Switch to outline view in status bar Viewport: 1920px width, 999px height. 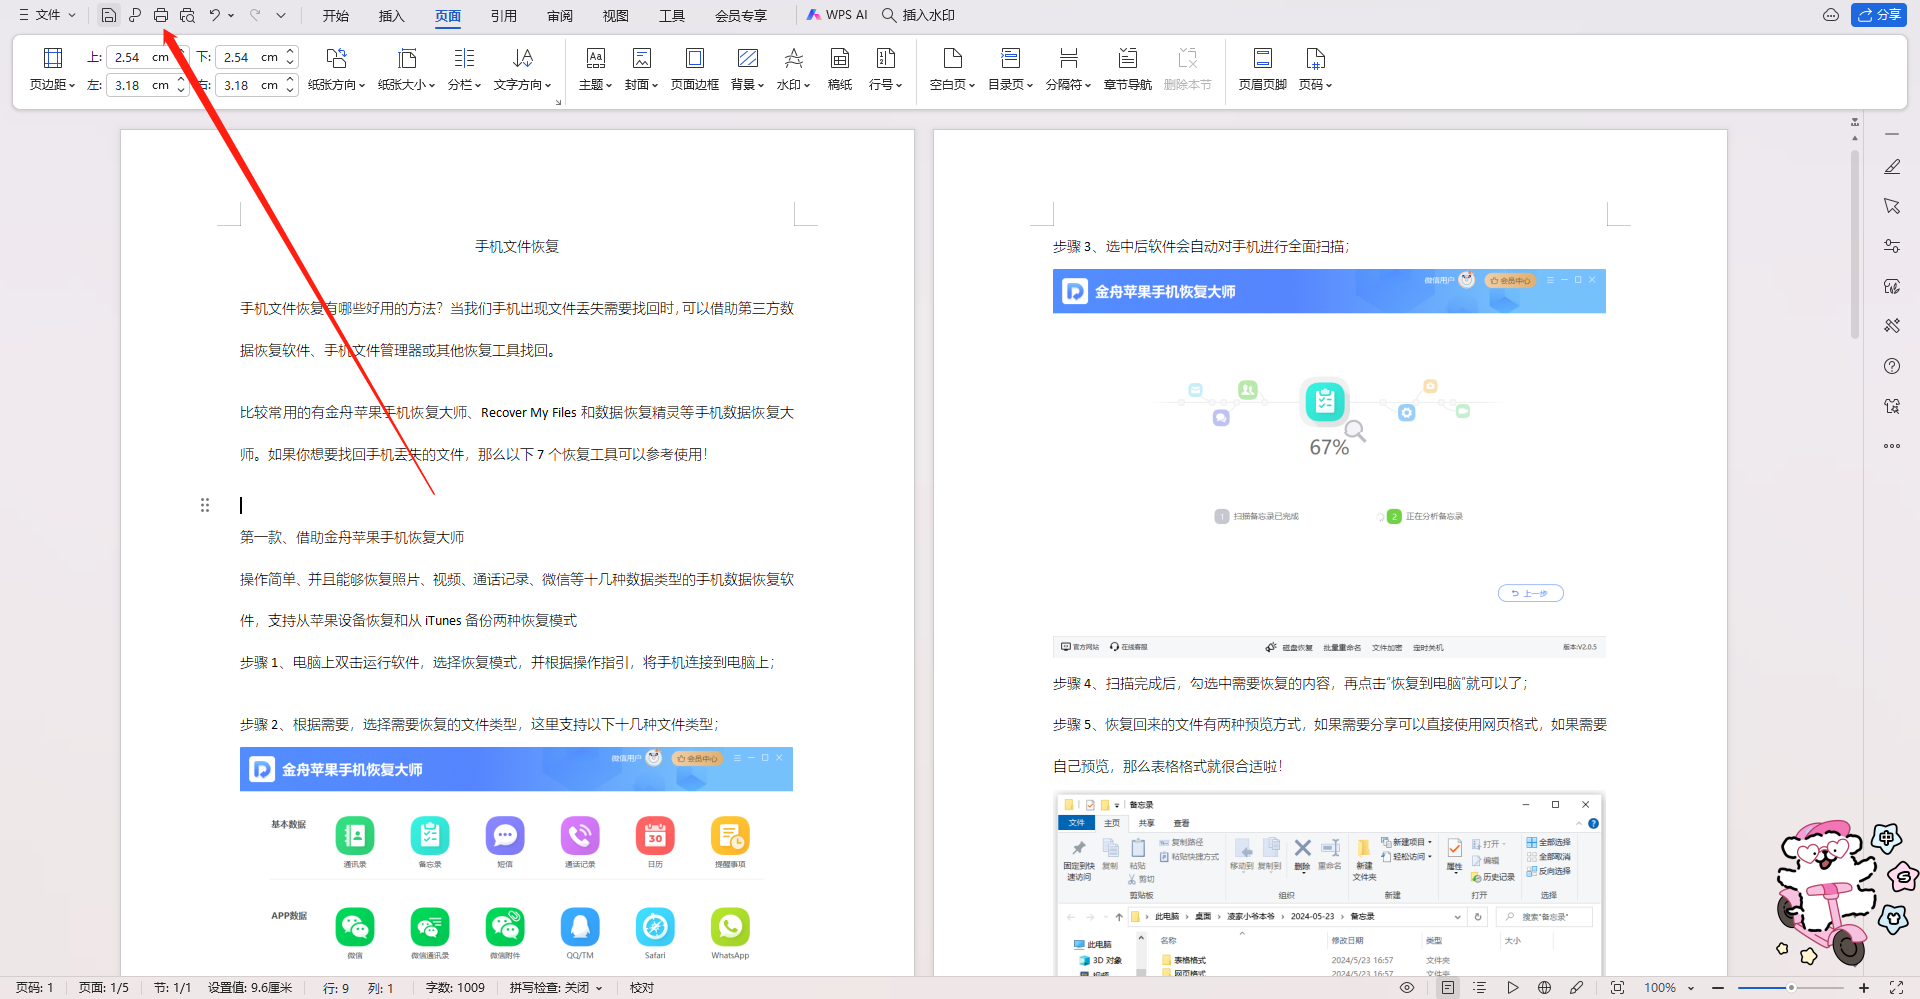coord(1480,988)
